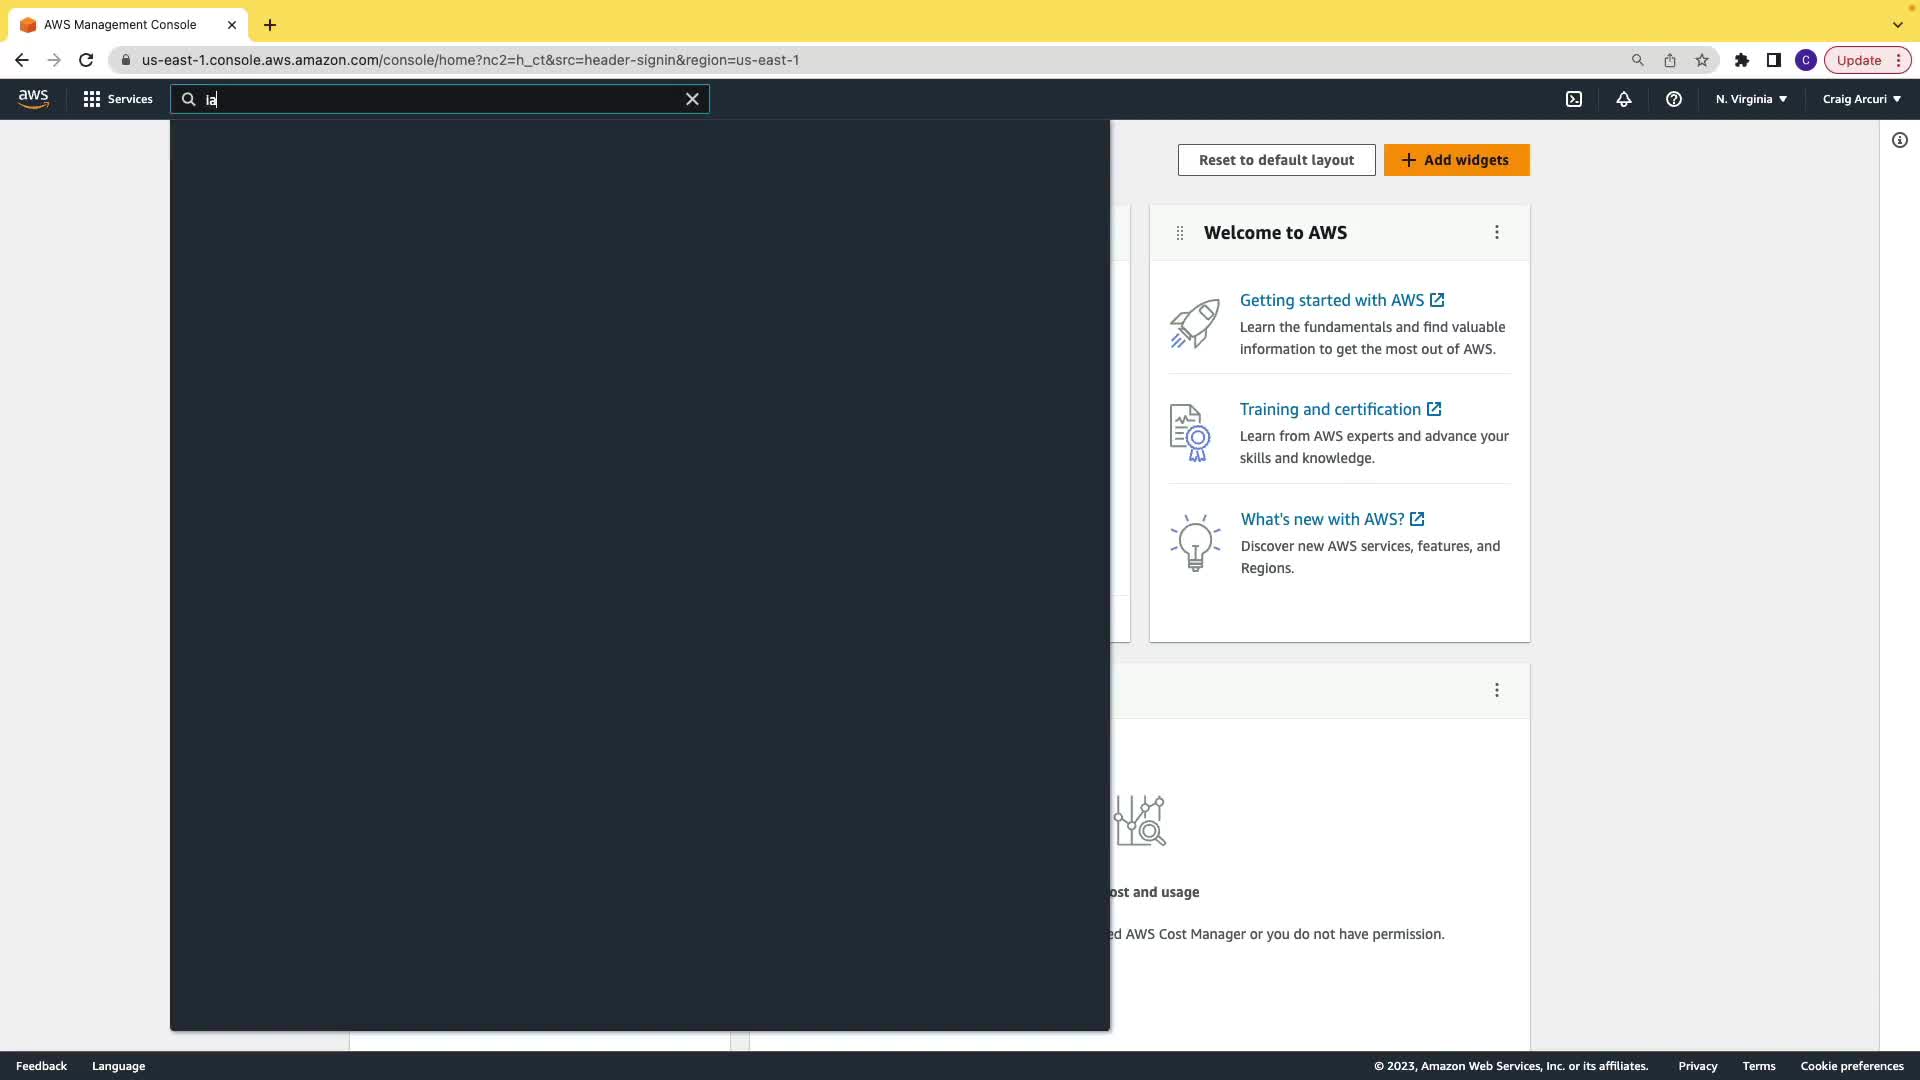Open the help question mark icon
The image size is (1920, 1080).
point(1674,99)
